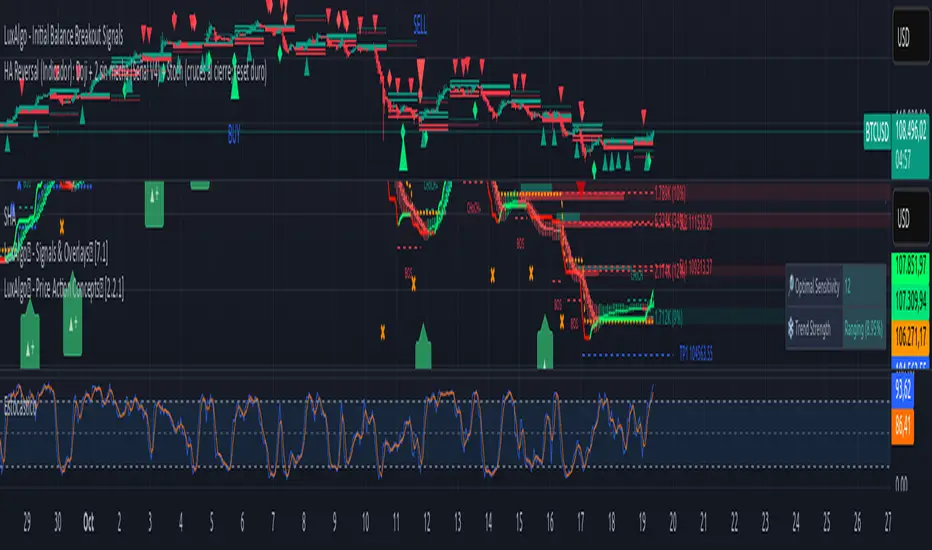Click the blue SELL signal label
This screenshot has width=932, height=550.
point(420,24)
